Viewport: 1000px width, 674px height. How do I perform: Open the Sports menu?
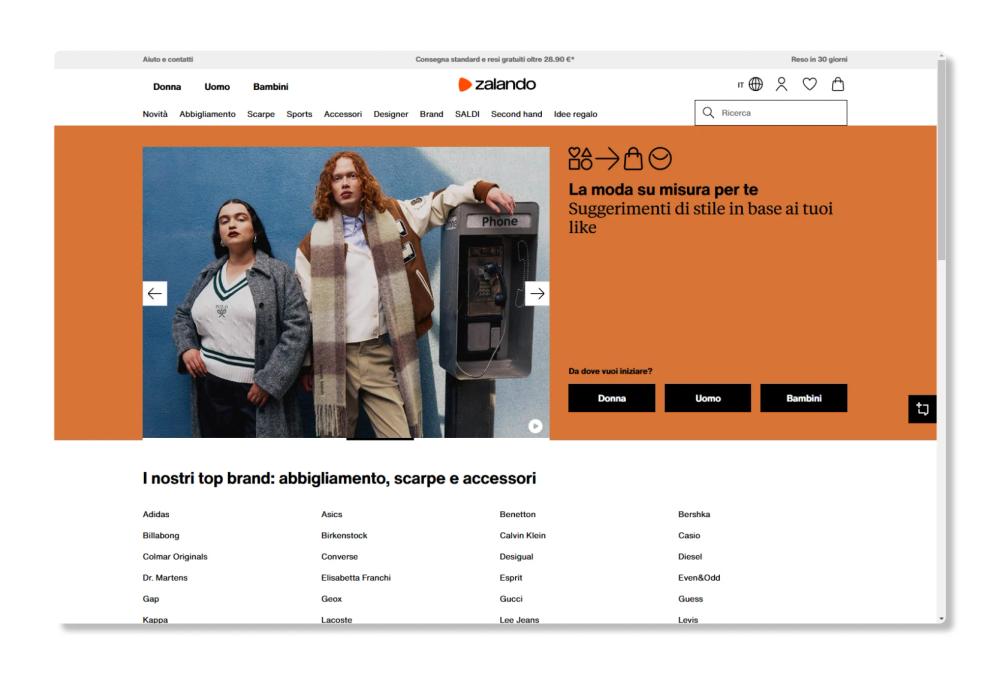[x=299, y=114]
